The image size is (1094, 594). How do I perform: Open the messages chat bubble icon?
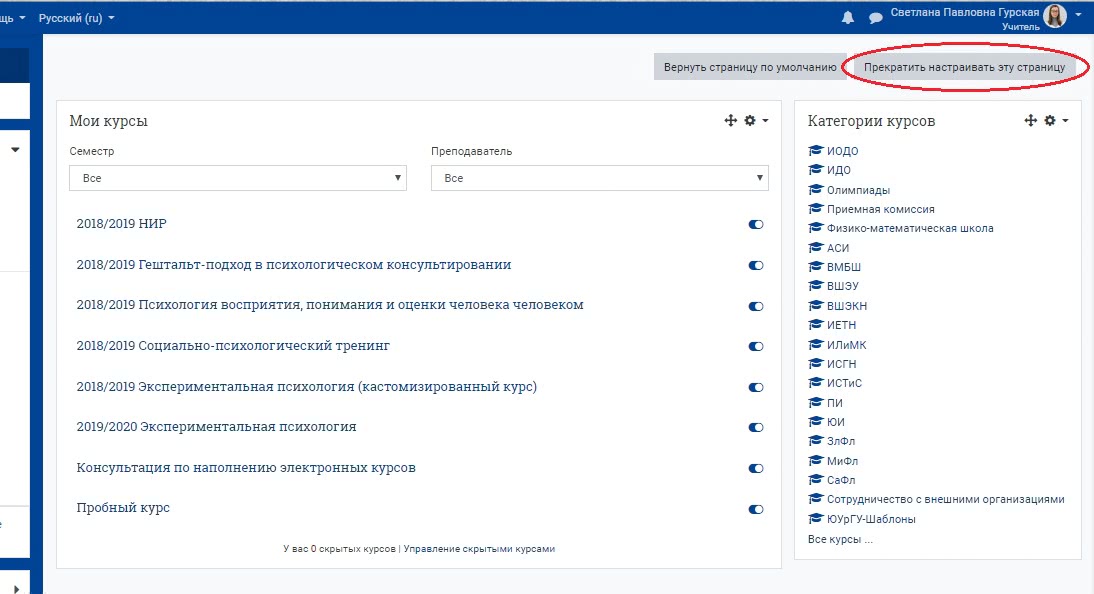pyautogui.click(x=875, y=18)
